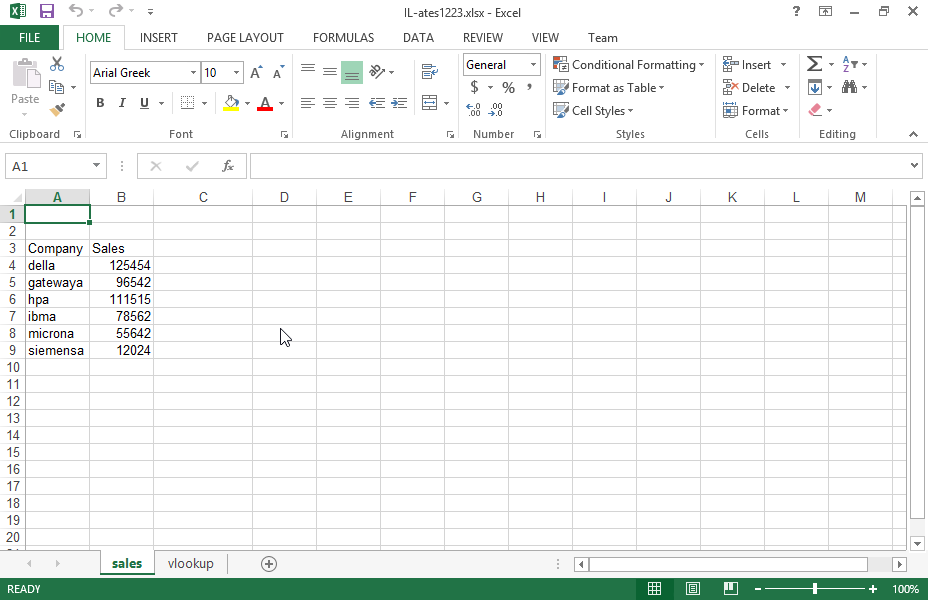Open the font size dropdown

(x=236, y=73)
